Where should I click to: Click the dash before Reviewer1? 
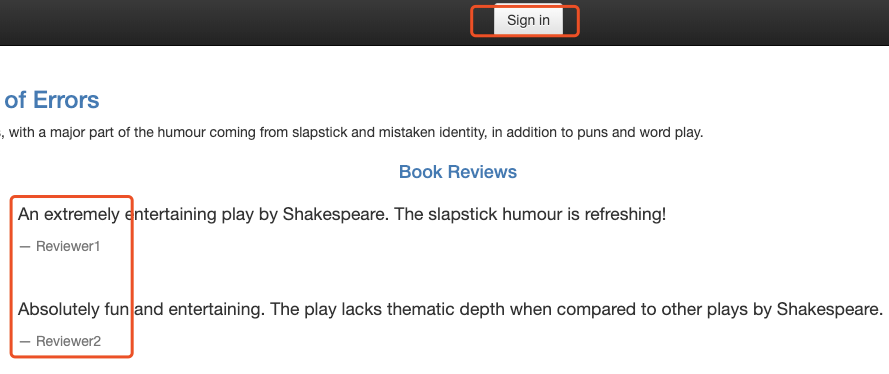tap(24, 246)
